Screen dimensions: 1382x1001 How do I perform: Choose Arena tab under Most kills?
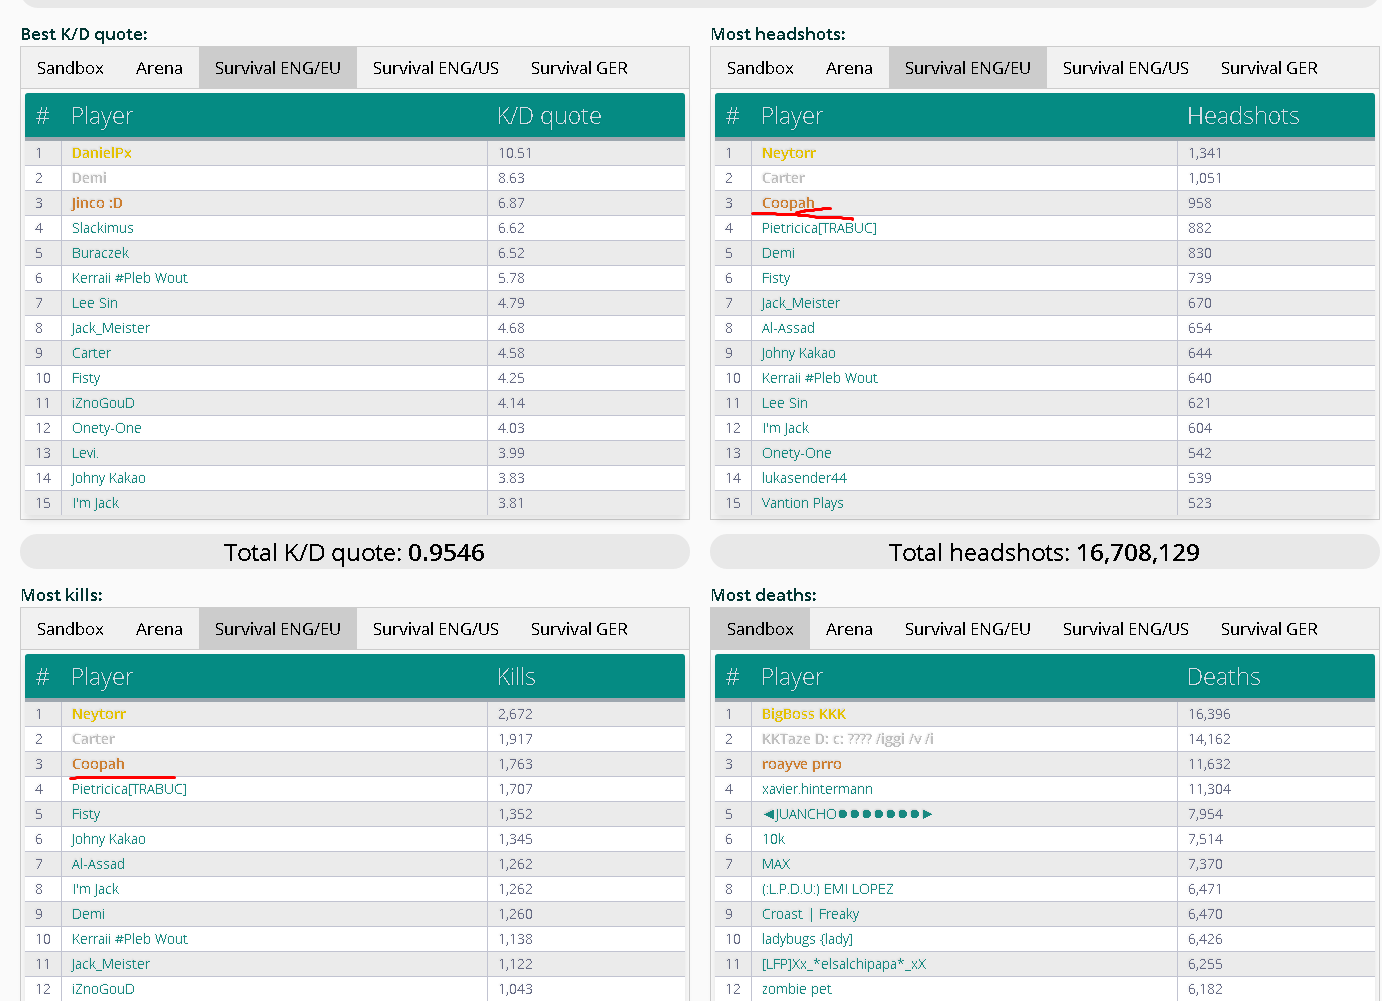pyautogui.click(x=159, y=629)
